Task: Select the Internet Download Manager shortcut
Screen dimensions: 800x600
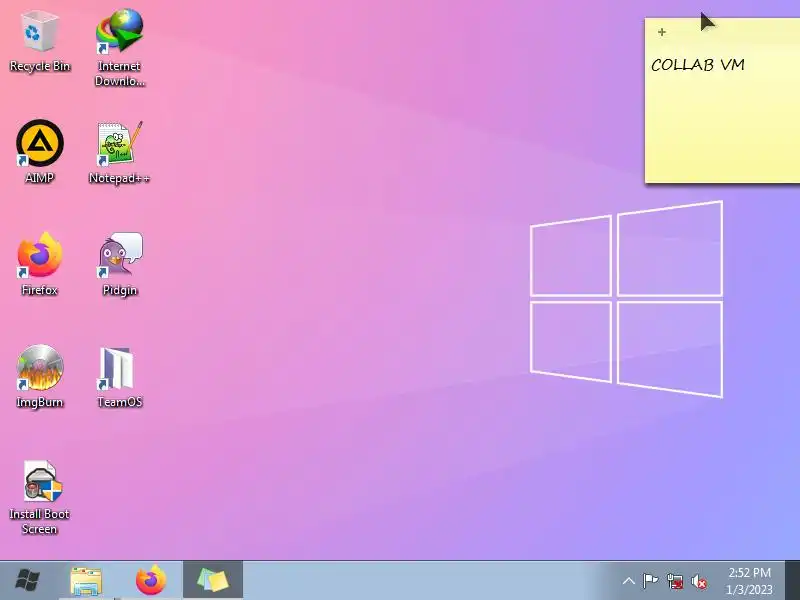Action: point(120,47)
